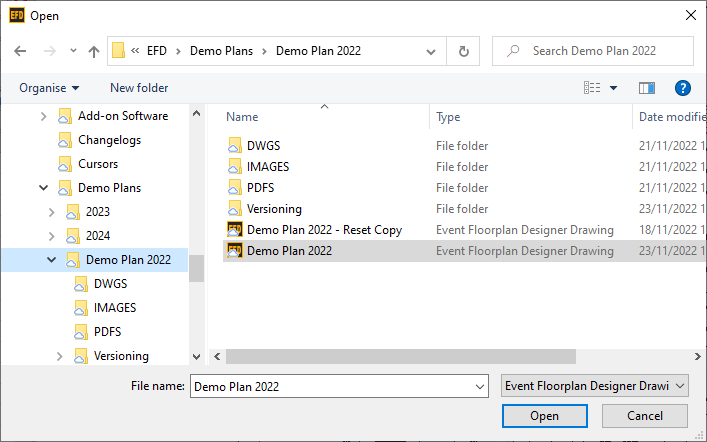Viewport: 707px width, 442px height.
Task: Select the 2023 tree folder
Action: (x=98, y=212)
